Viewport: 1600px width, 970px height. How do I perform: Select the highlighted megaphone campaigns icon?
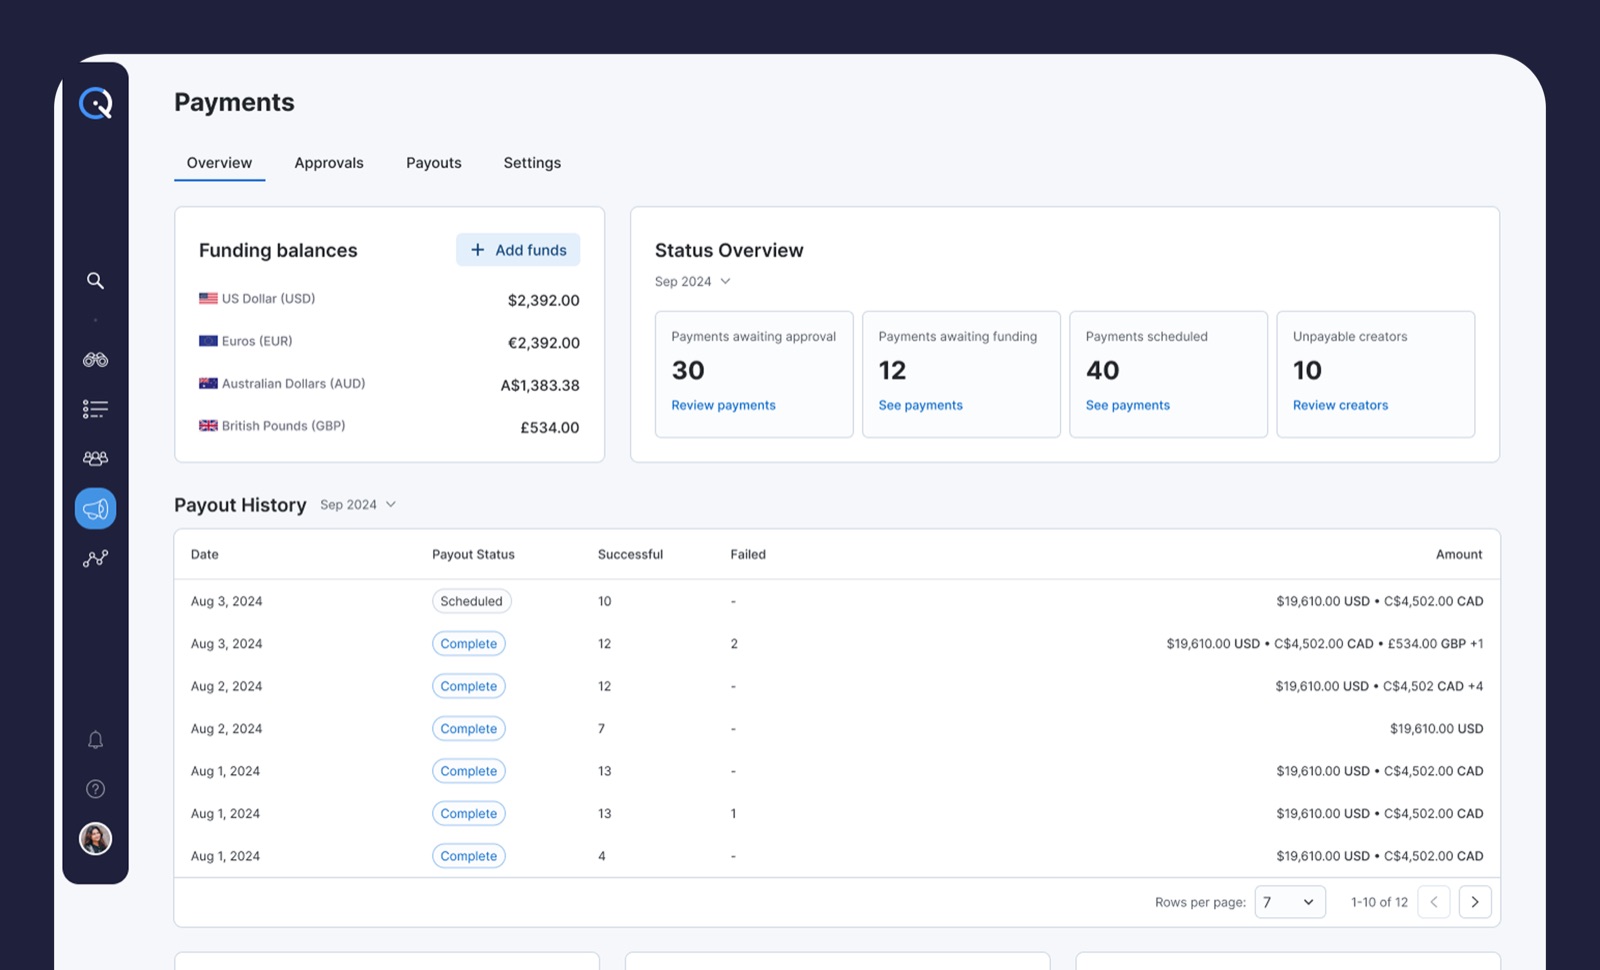pos(95,507)
